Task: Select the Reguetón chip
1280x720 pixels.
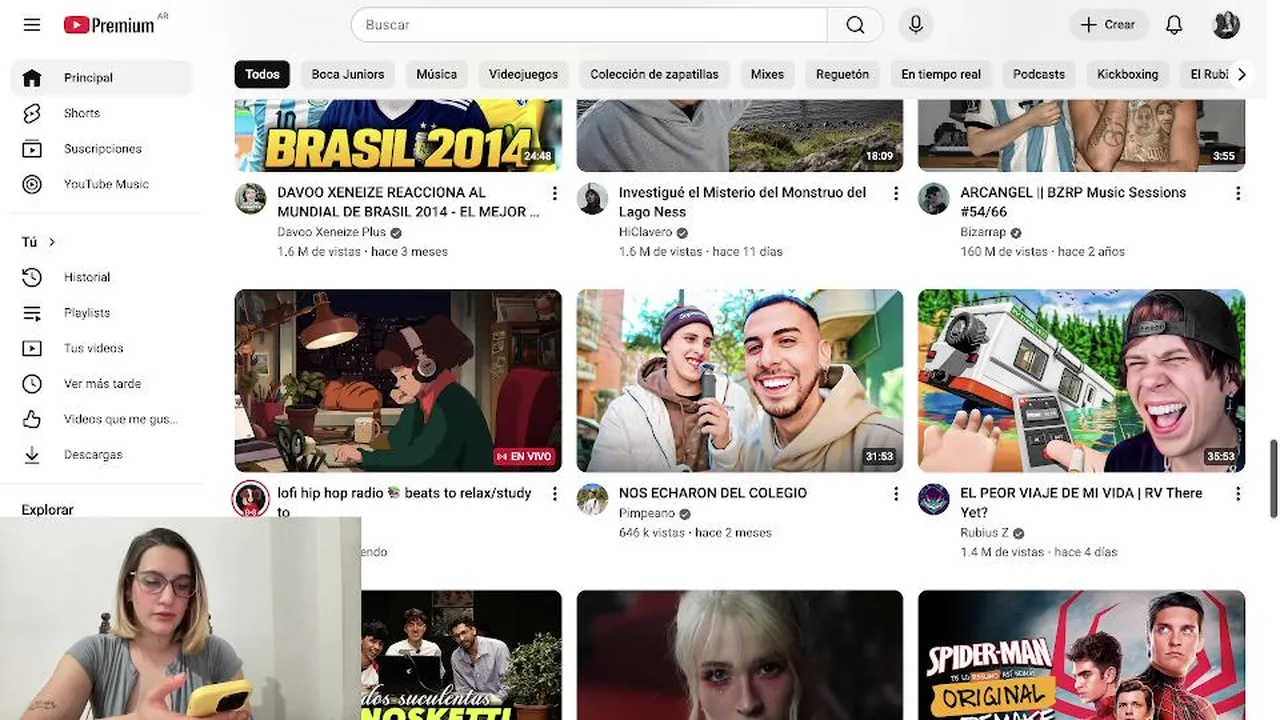Action: click(842, 74)
